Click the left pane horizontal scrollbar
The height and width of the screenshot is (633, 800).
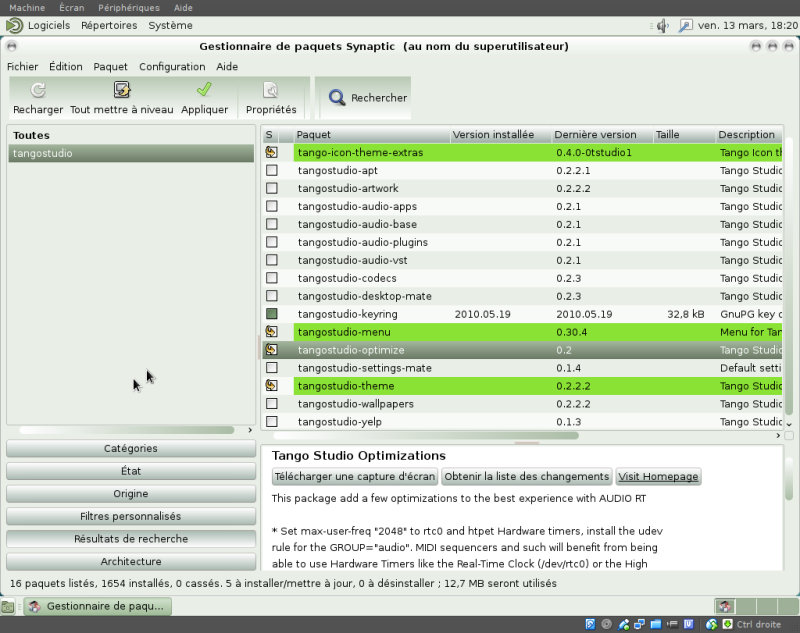tap(127, 430)
